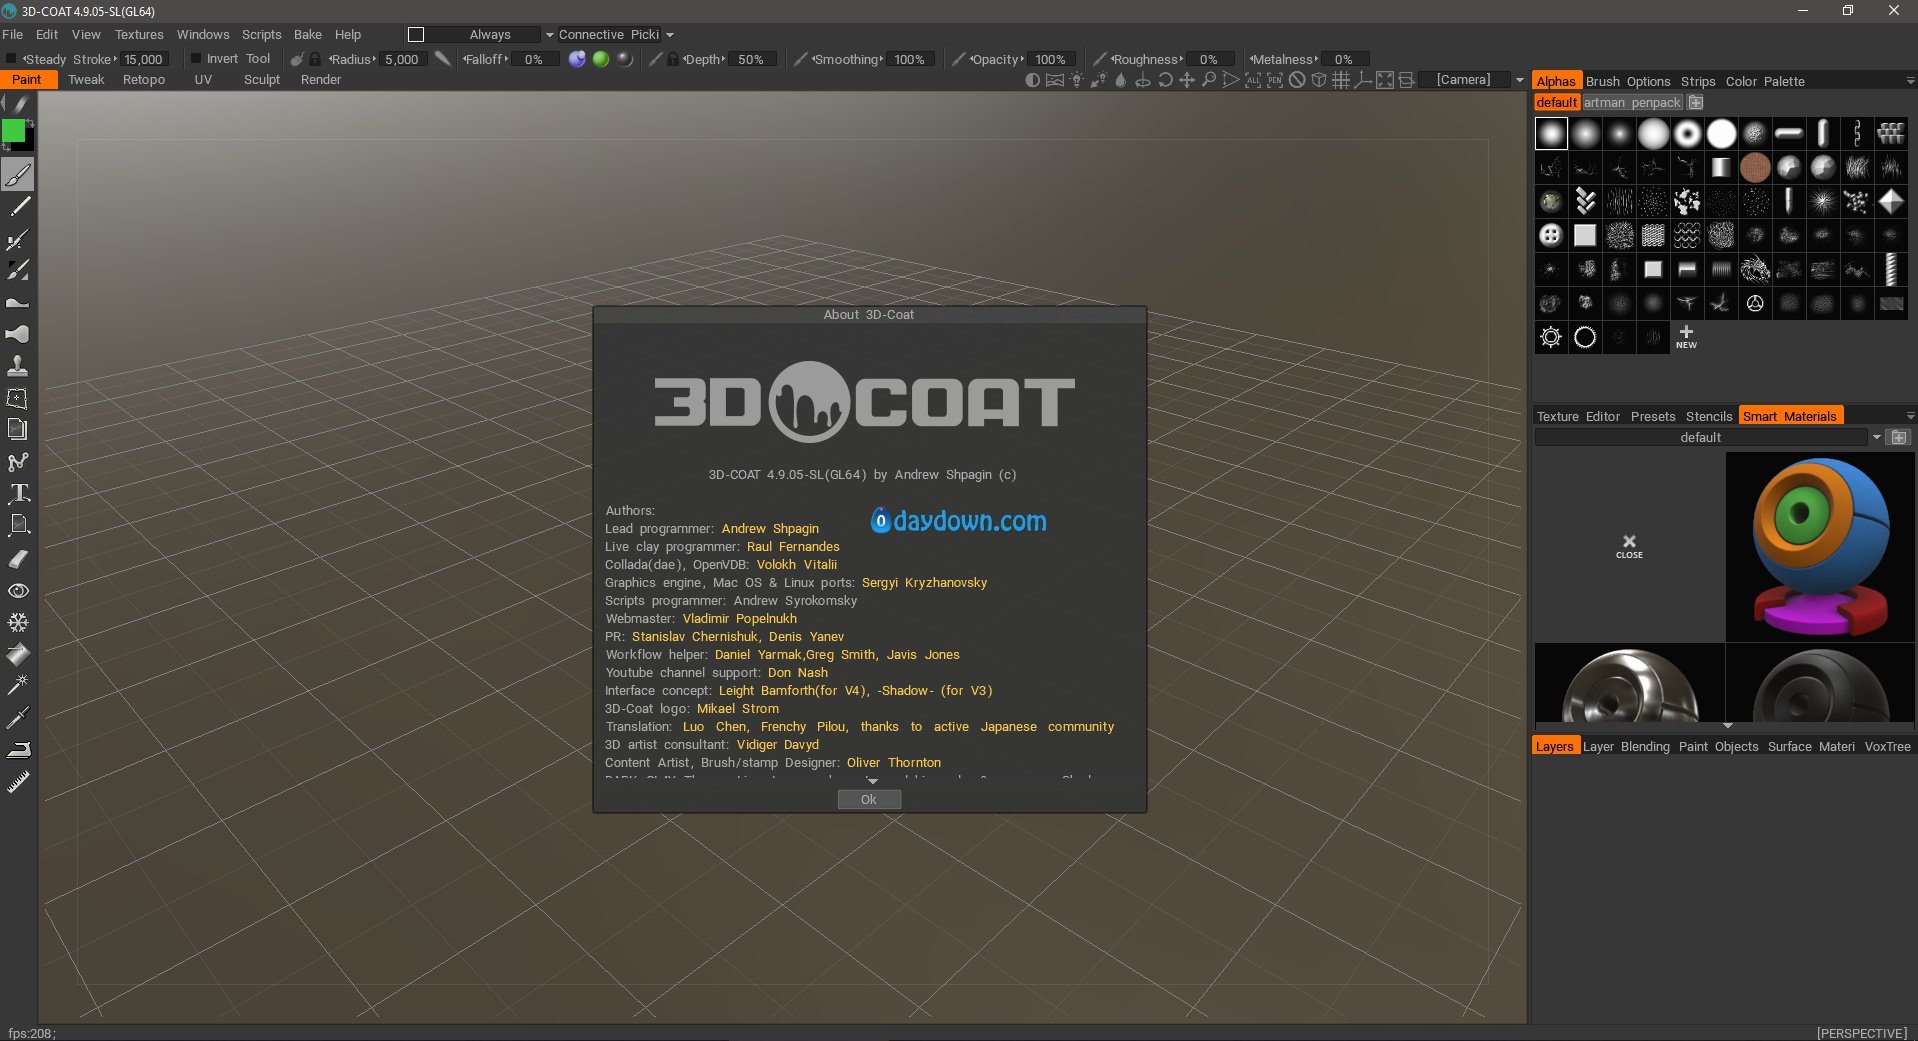Select the iron flatten tool
Screen dimensions: 1918x1041
tap(18, 749)
